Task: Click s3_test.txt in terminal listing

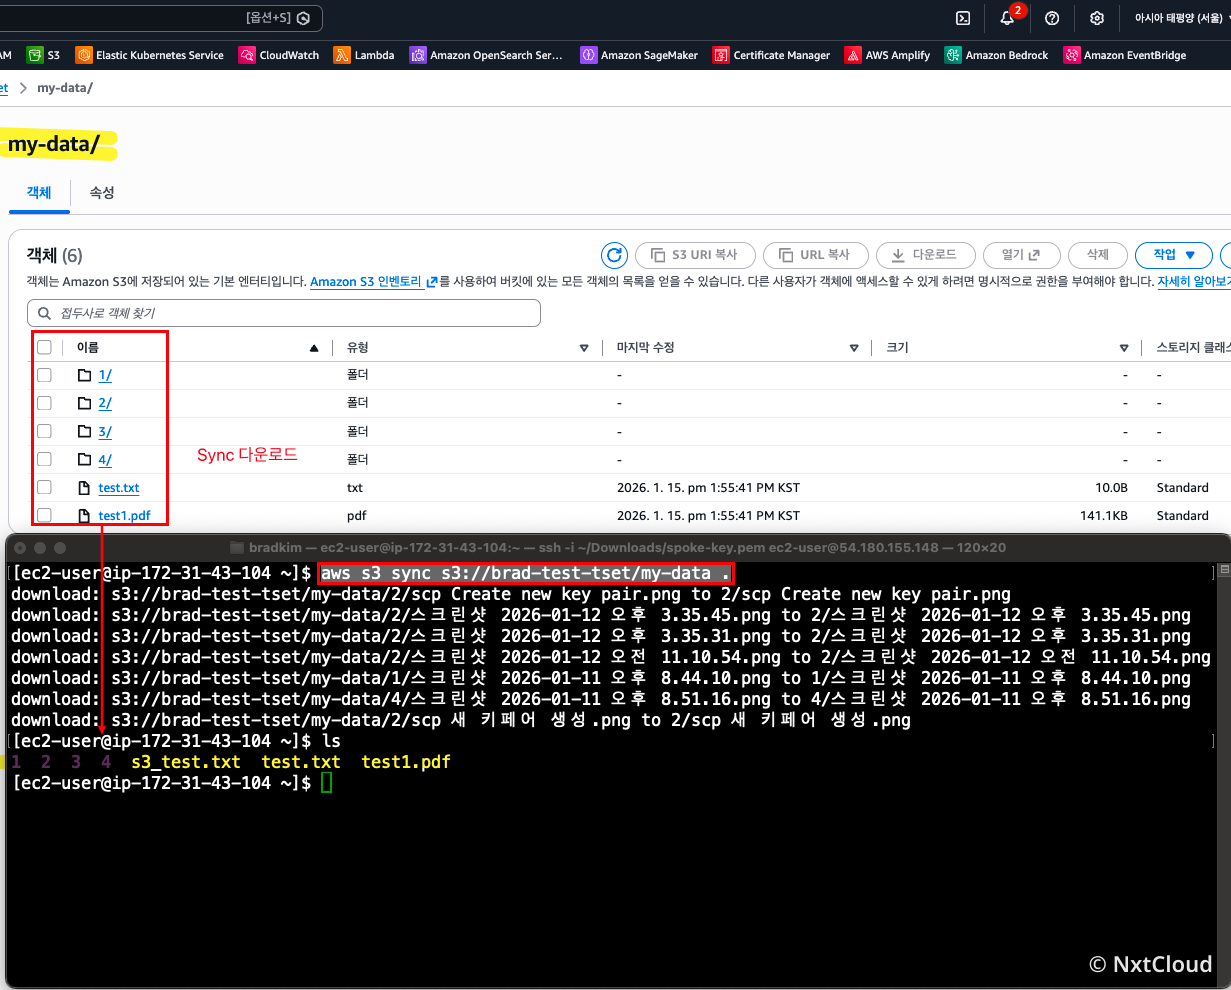Action: coord(186,762)
